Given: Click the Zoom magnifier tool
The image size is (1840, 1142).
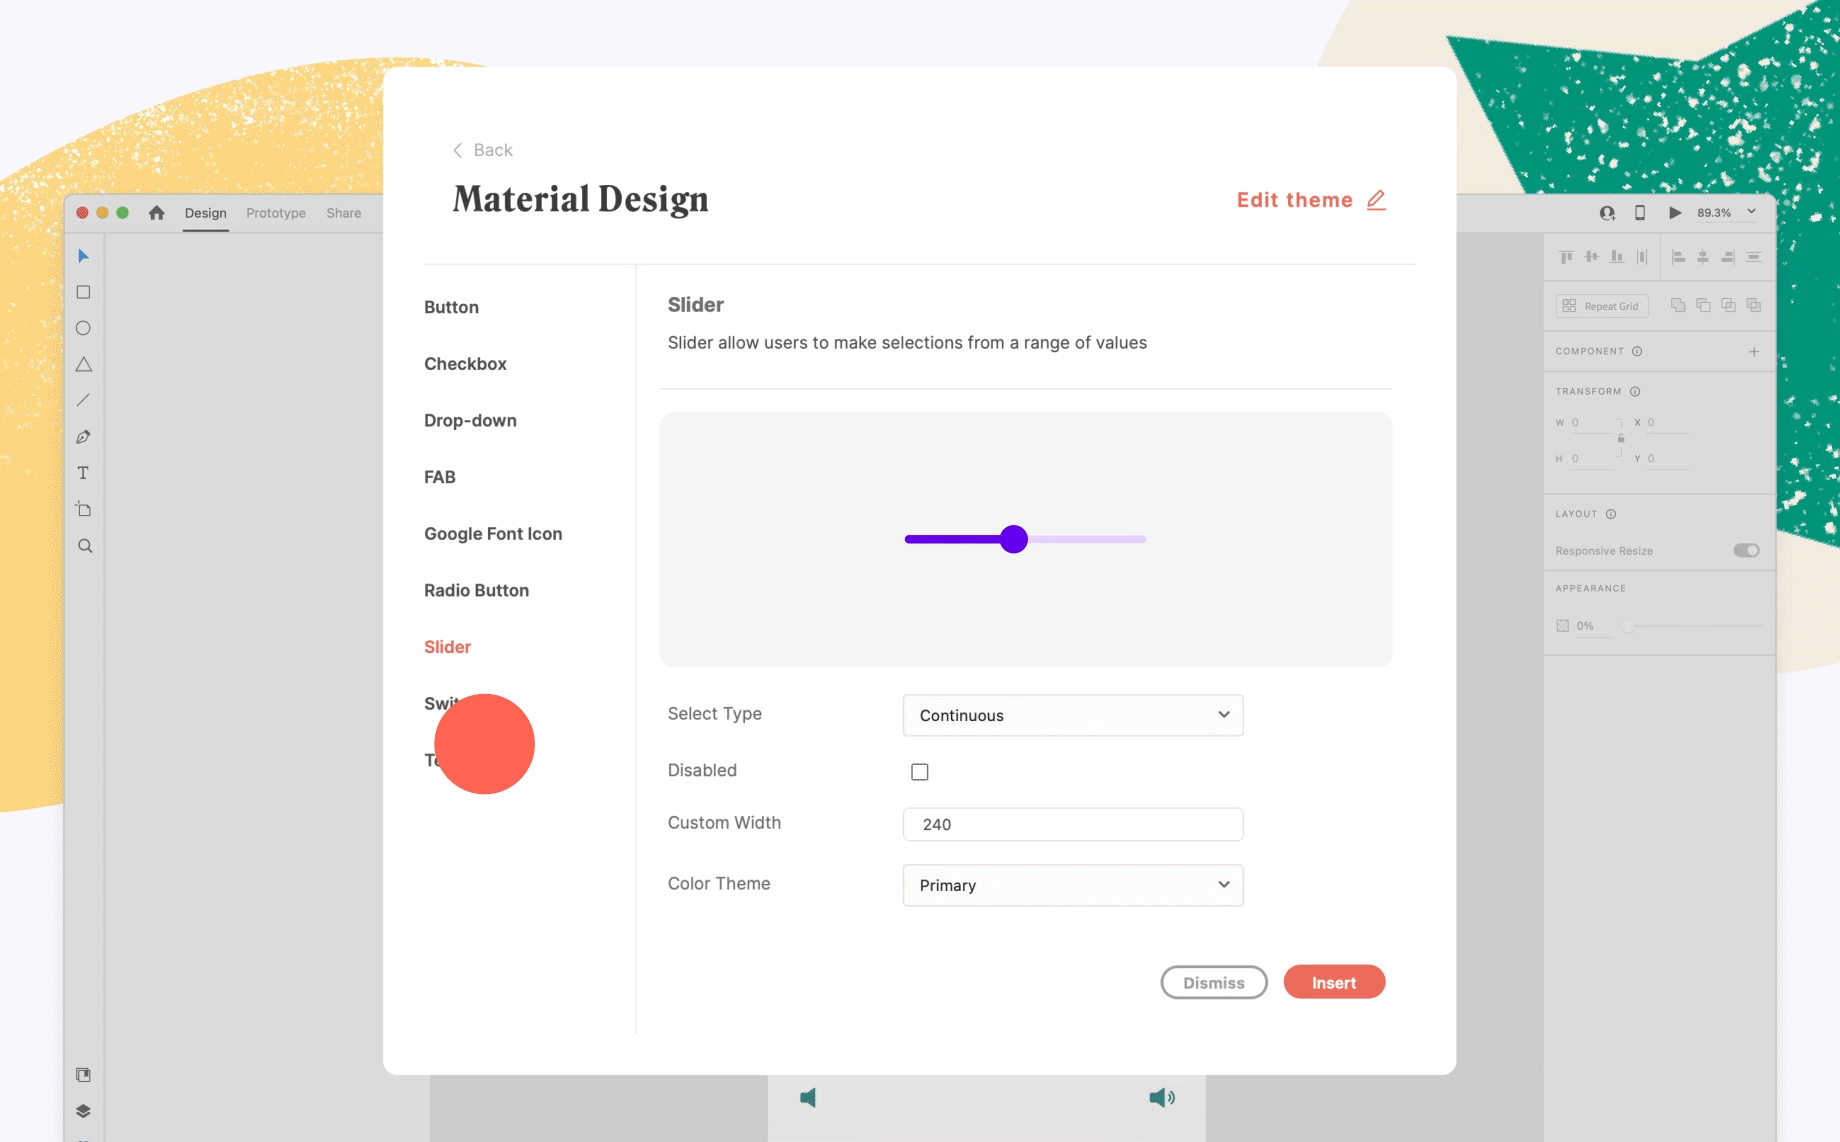Looking at the screenshot, I should pyautogui.click(x=85, y=546).
